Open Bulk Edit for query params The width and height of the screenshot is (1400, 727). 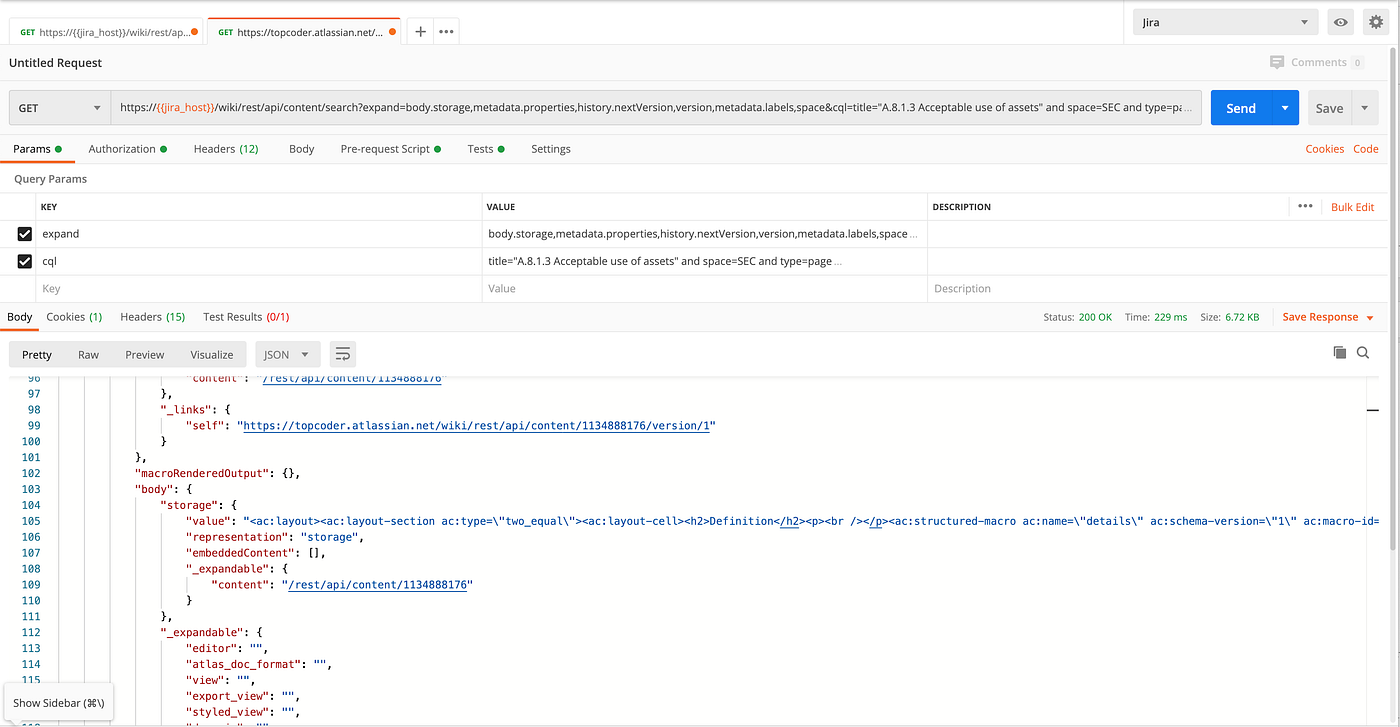[1352, 206]
